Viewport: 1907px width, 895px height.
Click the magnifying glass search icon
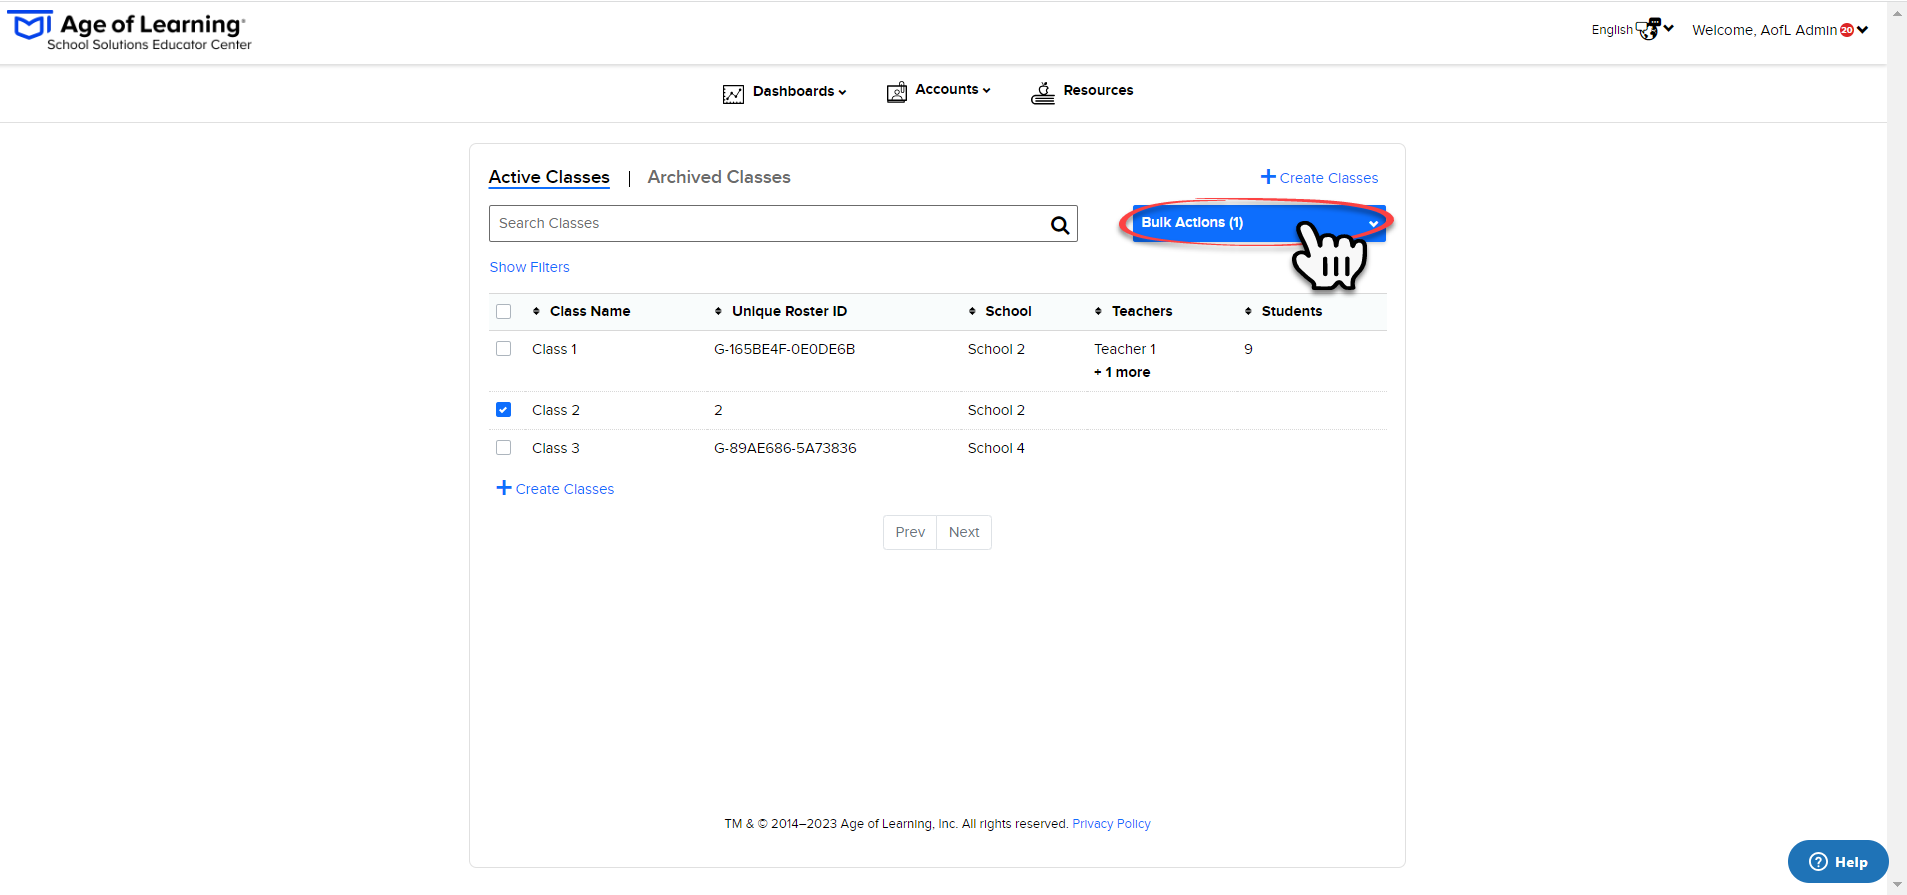tap(1060, 225)
